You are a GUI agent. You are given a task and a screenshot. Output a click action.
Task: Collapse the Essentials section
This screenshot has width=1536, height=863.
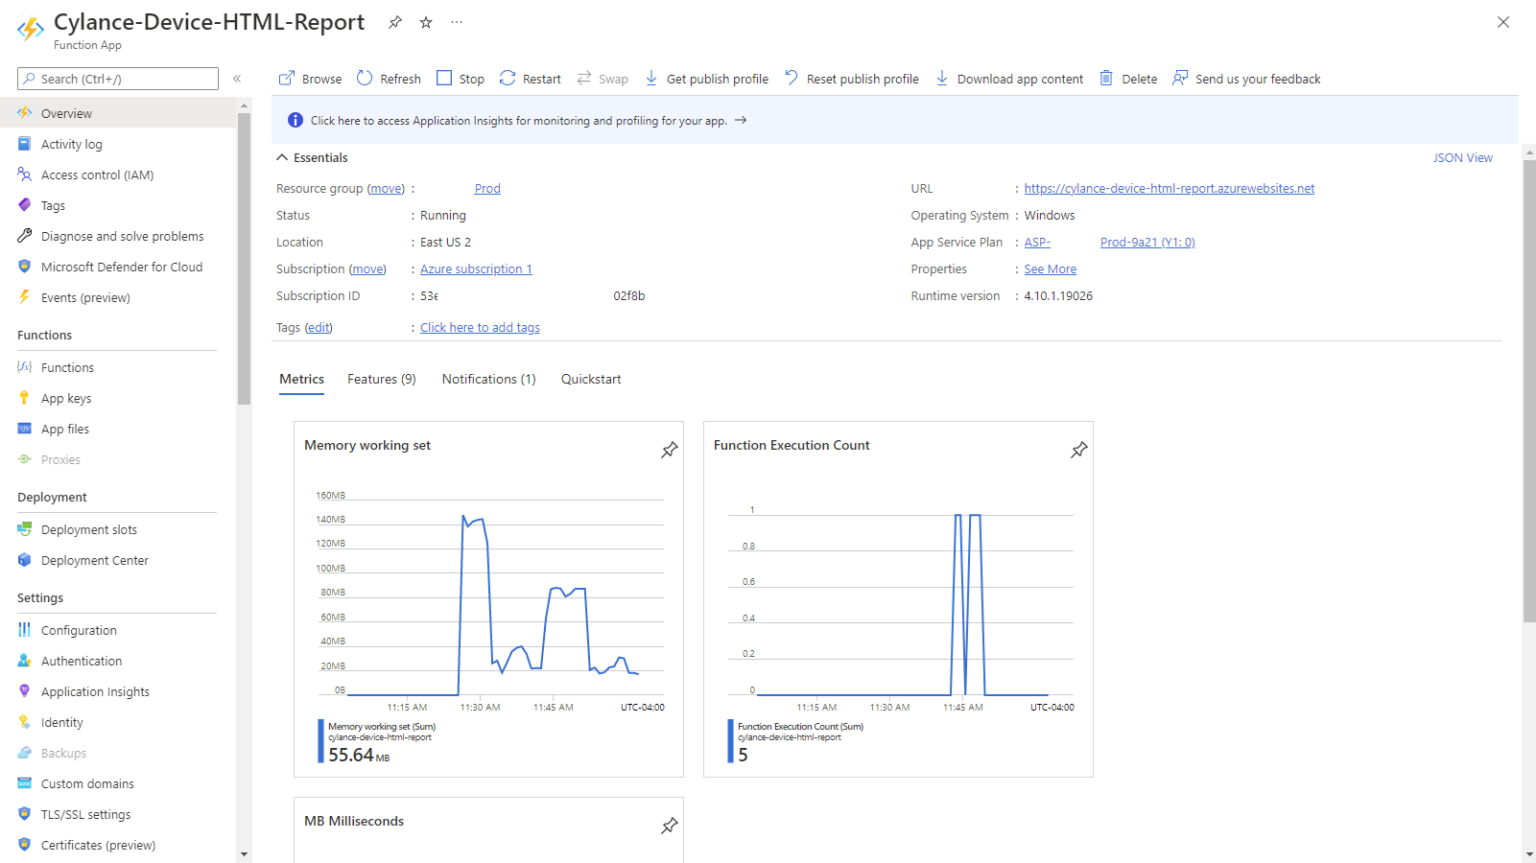[x=312, y=158]
